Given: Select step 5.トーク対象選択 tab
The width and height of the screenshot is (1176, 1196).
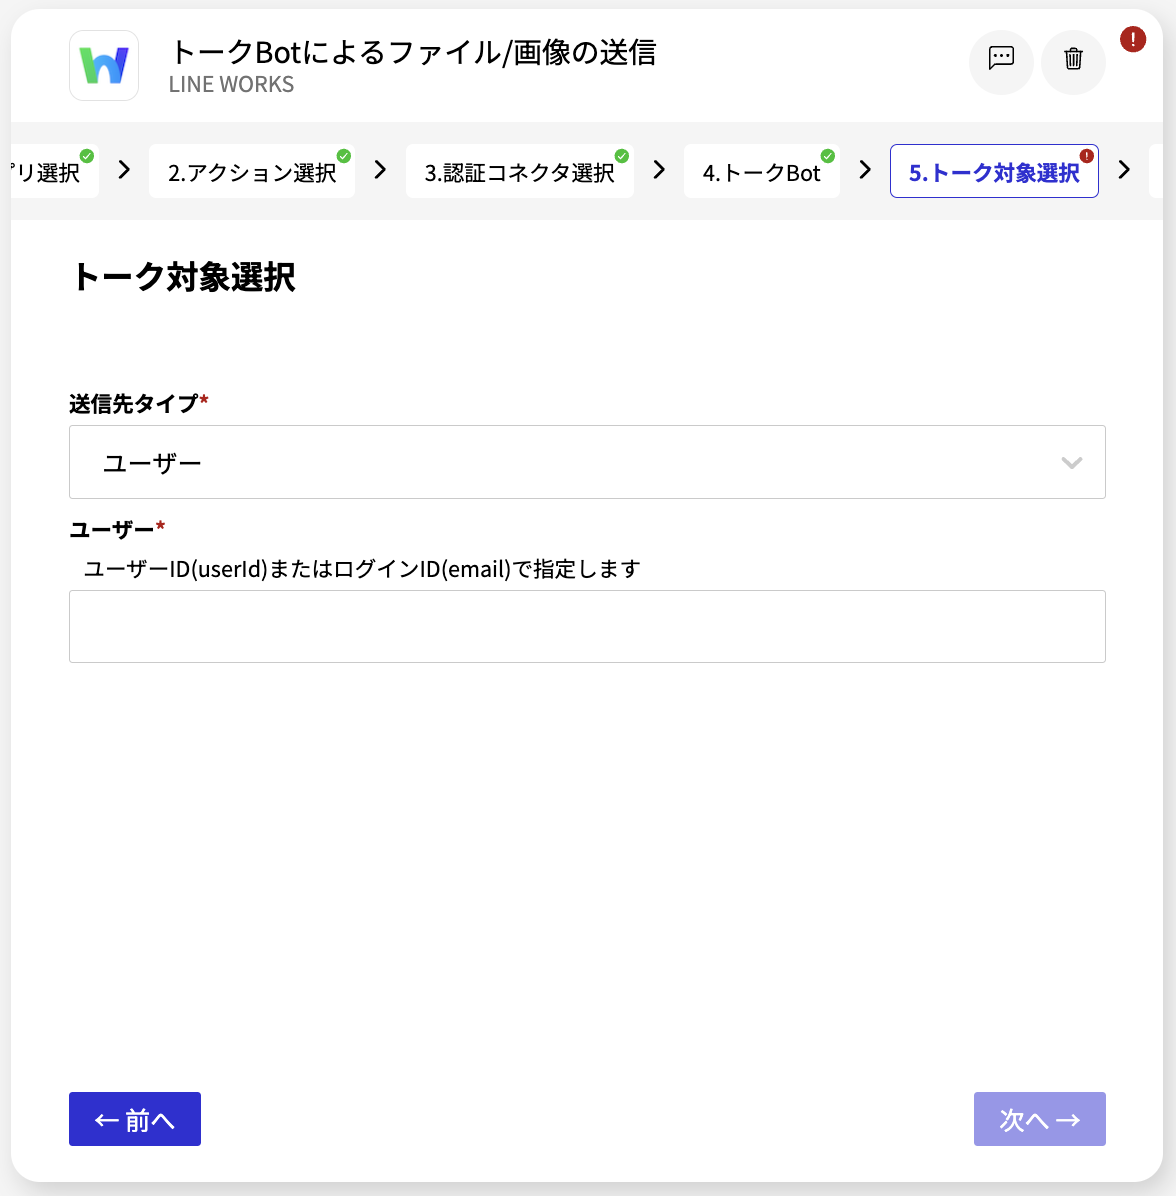Looking at the screenshot, I should (x=994, y=172).
